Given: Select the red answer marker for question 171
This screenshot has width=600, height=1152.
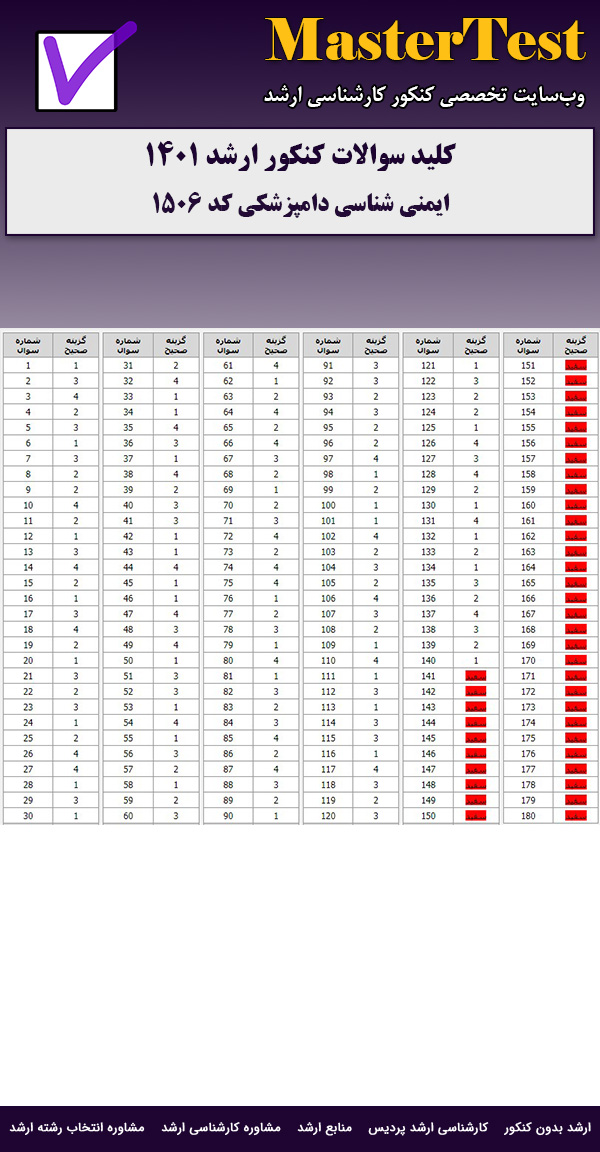Looking at the screenshot, I should point(576,676).
